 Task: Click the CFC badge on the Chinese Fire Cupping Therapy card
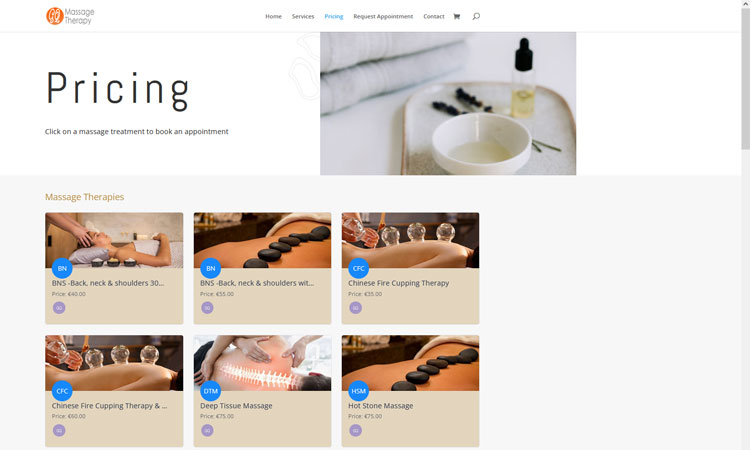pos(358,268)
